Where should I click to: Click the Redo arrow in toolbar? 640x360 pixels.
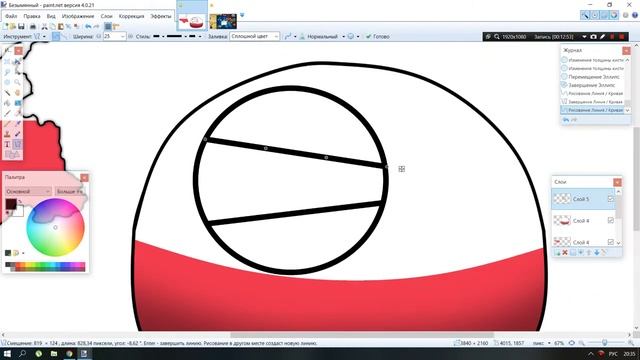coord(96,27)
